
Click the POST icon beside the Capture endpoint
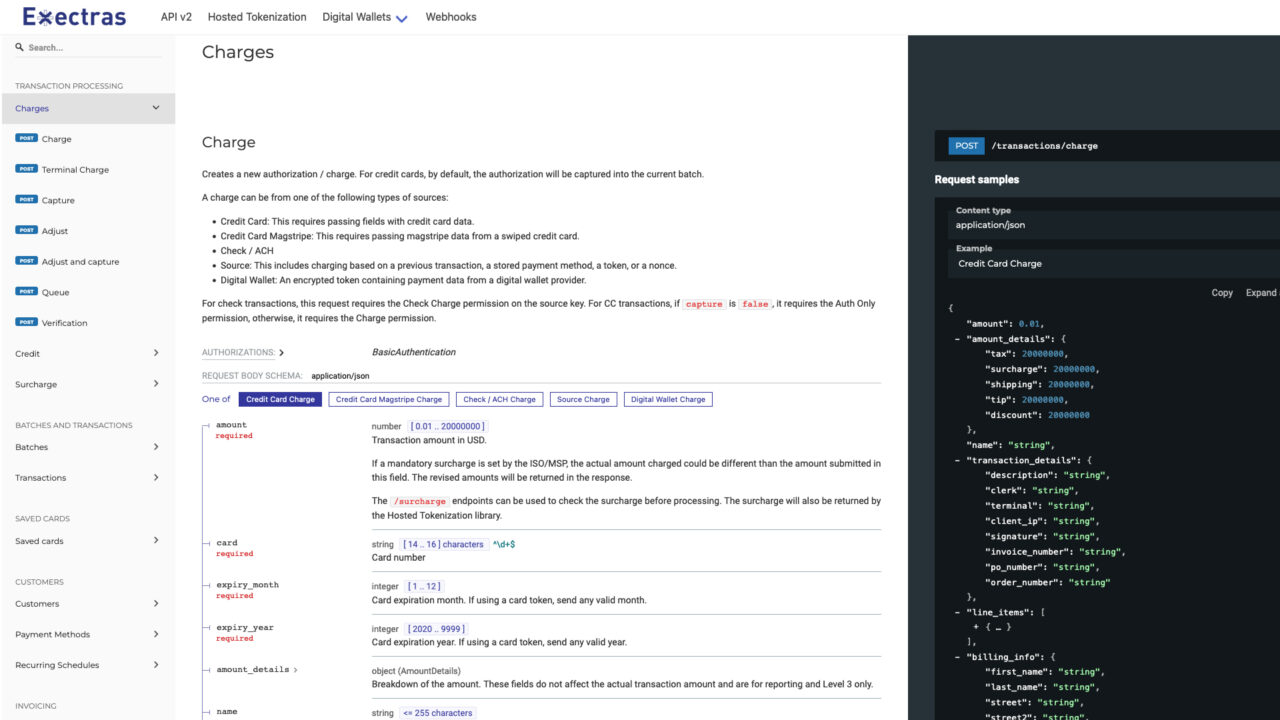tap(25, 199)
